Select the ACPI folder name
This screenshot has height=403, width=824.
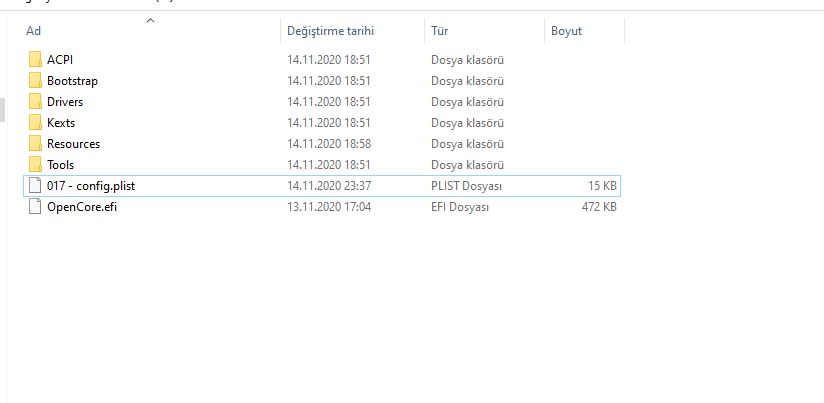tap(60, 60)
